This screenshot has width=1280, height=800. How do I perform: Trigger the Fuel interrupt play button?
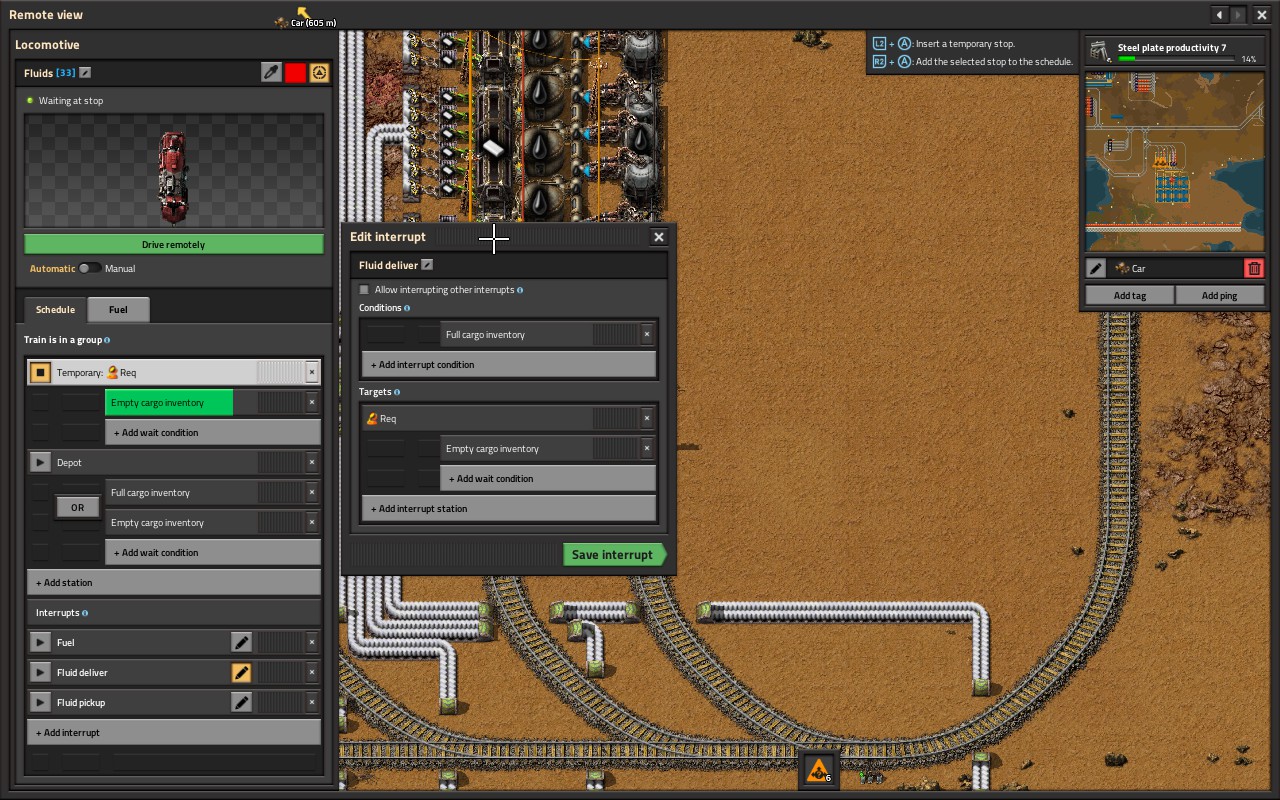coord(40,642)
